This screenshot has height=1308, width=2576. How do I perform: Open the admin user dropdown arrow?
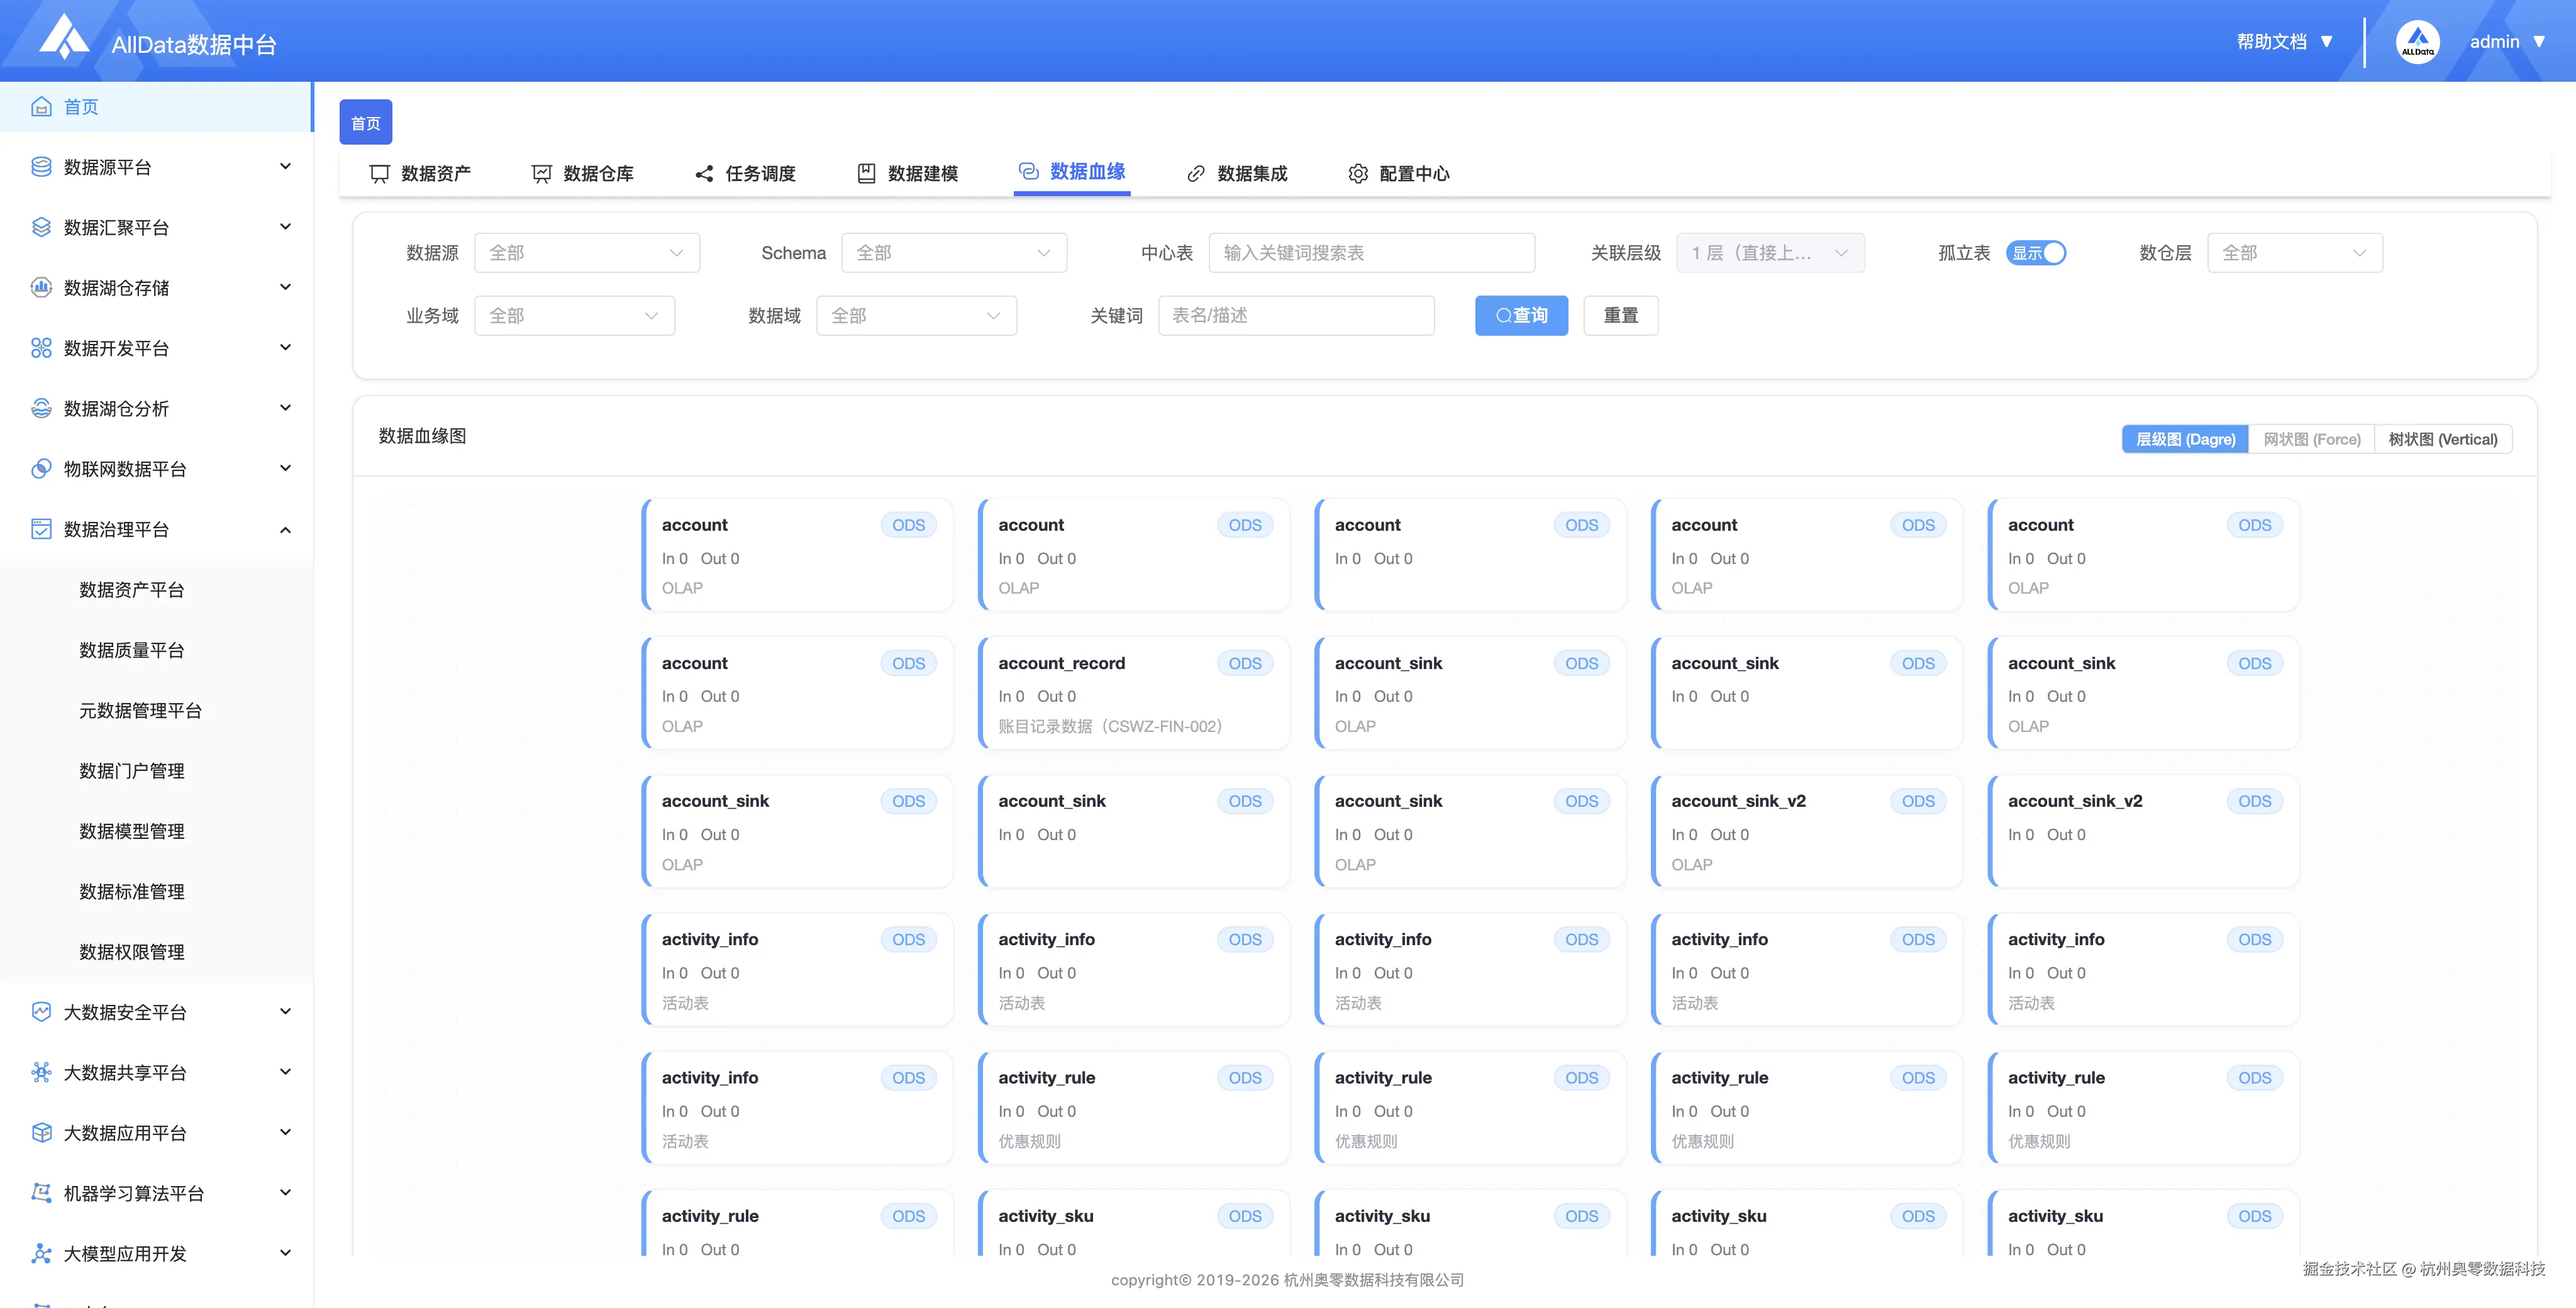[2538, 42]
